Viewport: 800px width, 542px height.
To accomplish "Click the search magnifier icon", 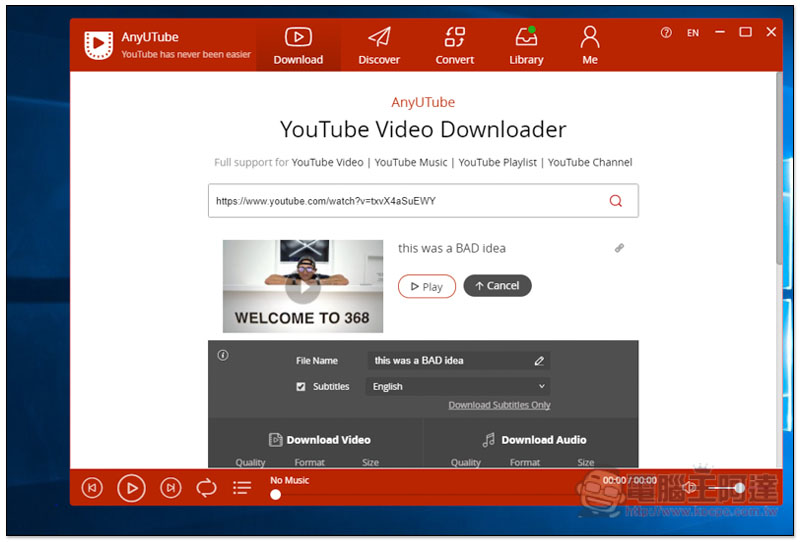I will 616,201.
